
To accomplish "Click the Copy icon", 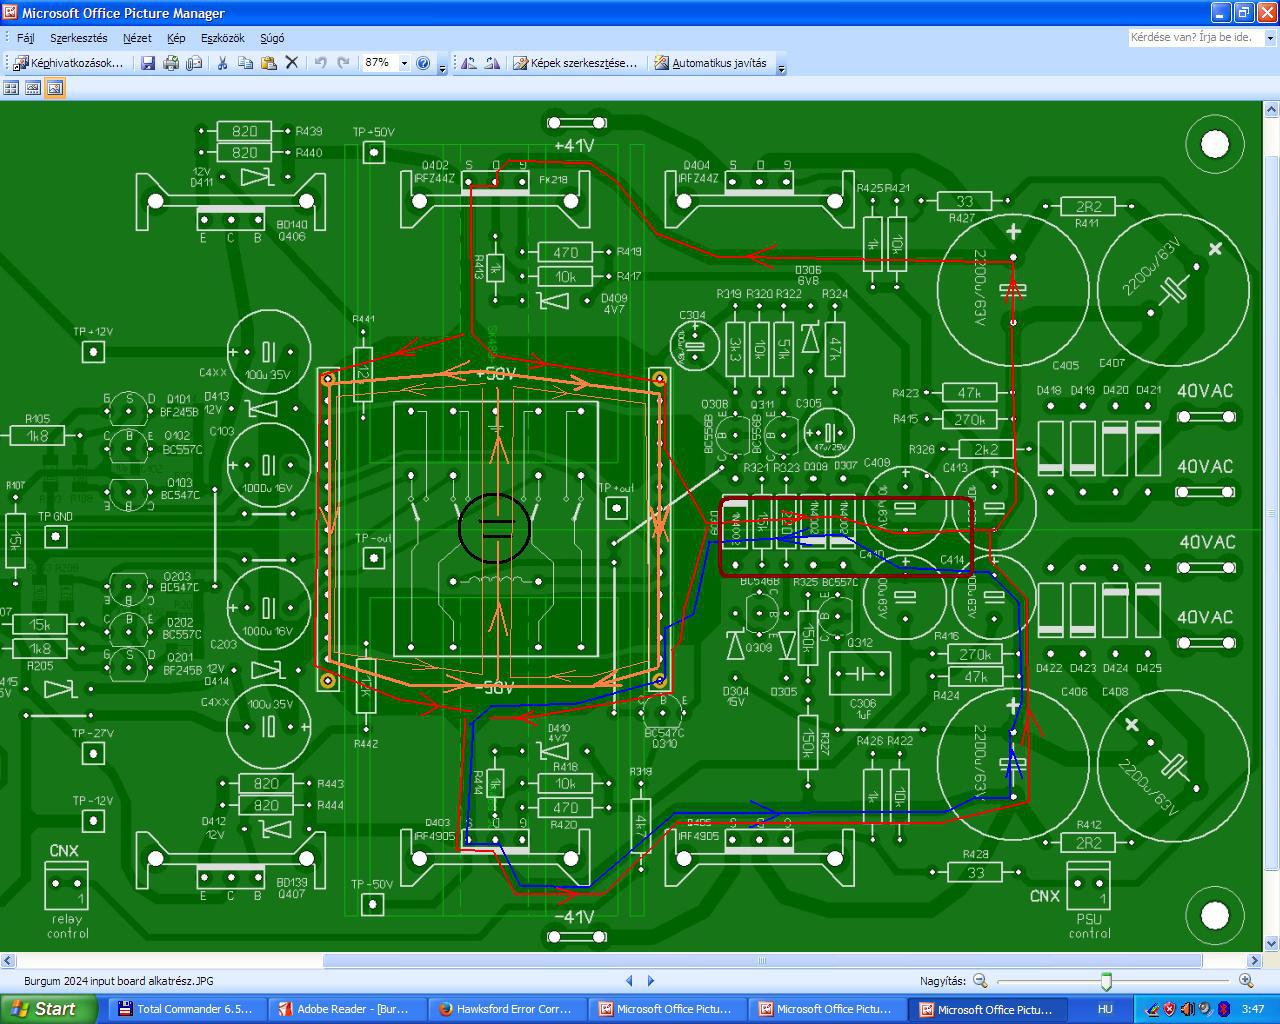I will 245,63.
